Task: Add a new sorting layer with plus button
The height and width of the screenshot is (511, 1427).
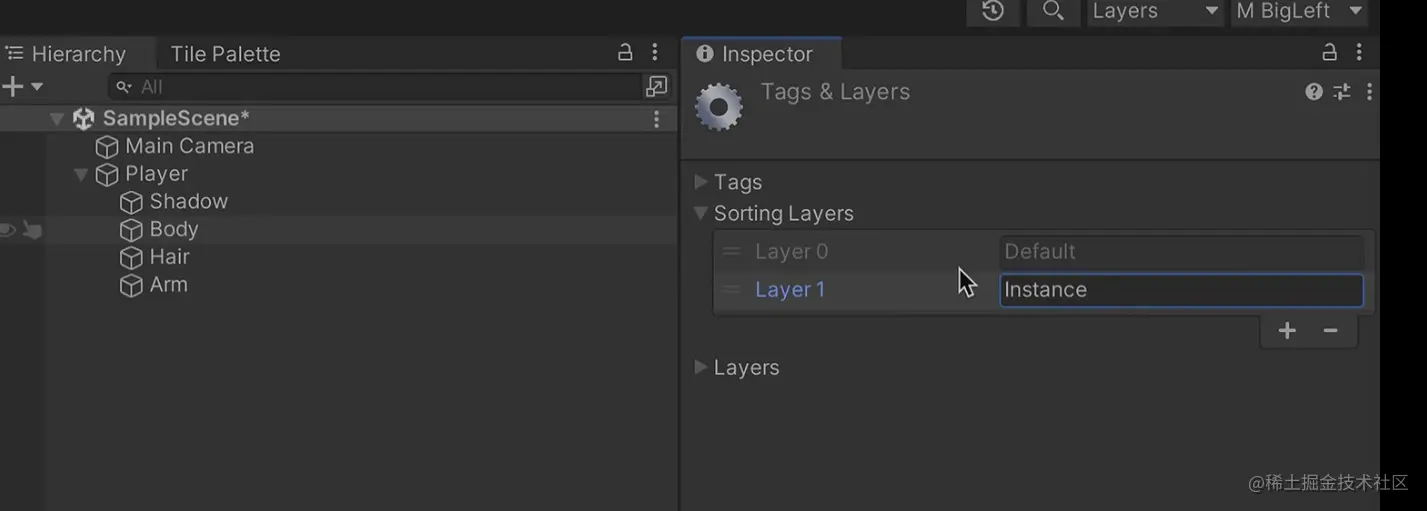Action: (x=1287, y=331)
